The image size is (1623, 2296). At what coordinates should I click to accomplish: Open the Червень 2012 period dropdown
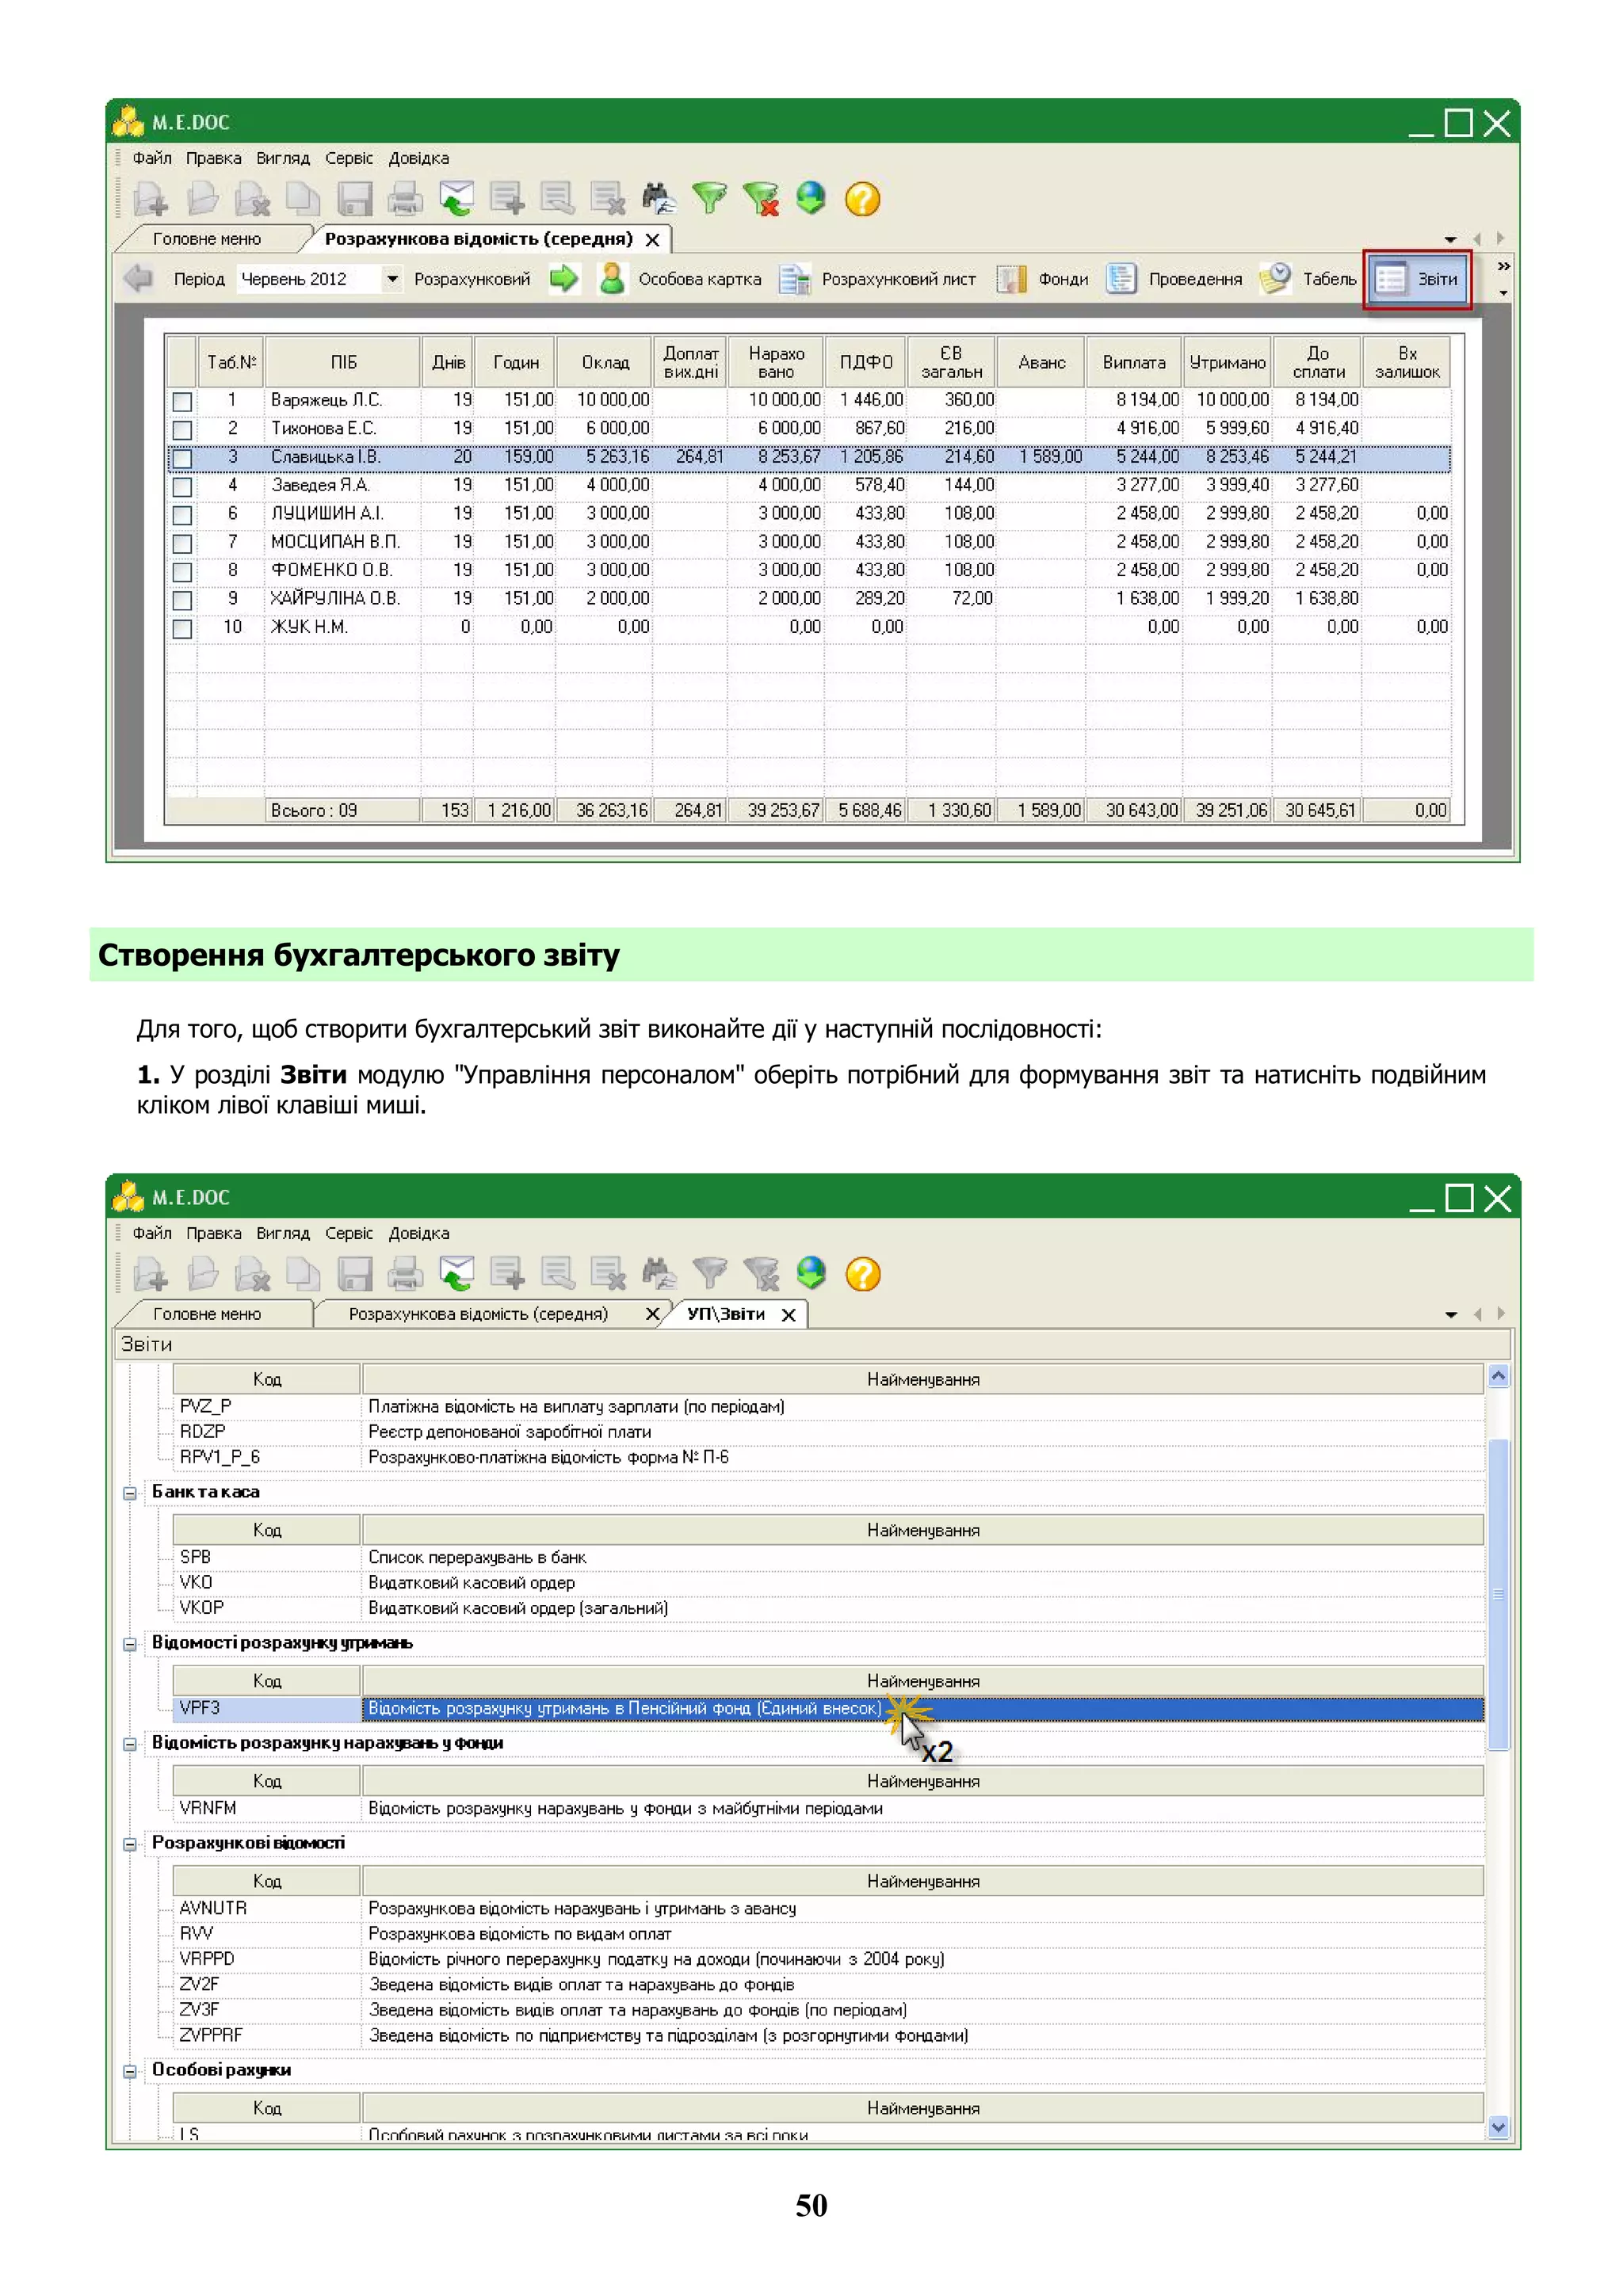pyautogui.click(x=392, y=279)
